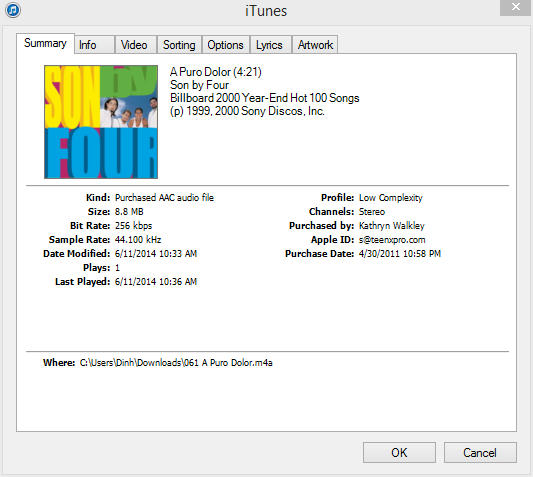Click the Profile: label
The height and width of the screenshot is (477, 533).
[338, 198]
